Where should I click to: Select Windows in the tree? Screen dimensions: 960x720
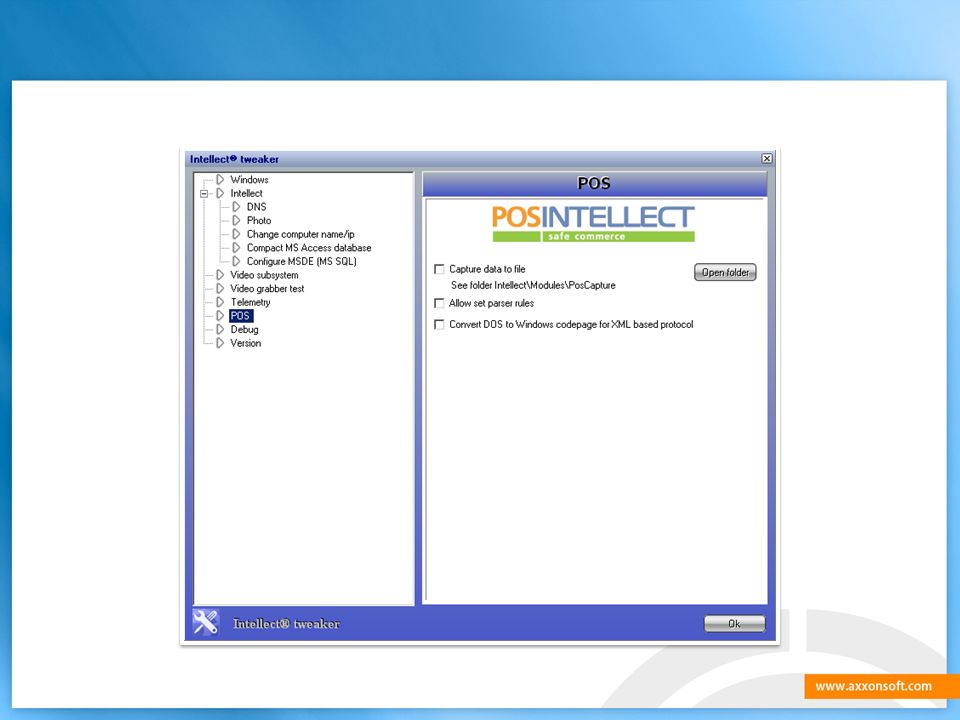(x=249, y=179)
